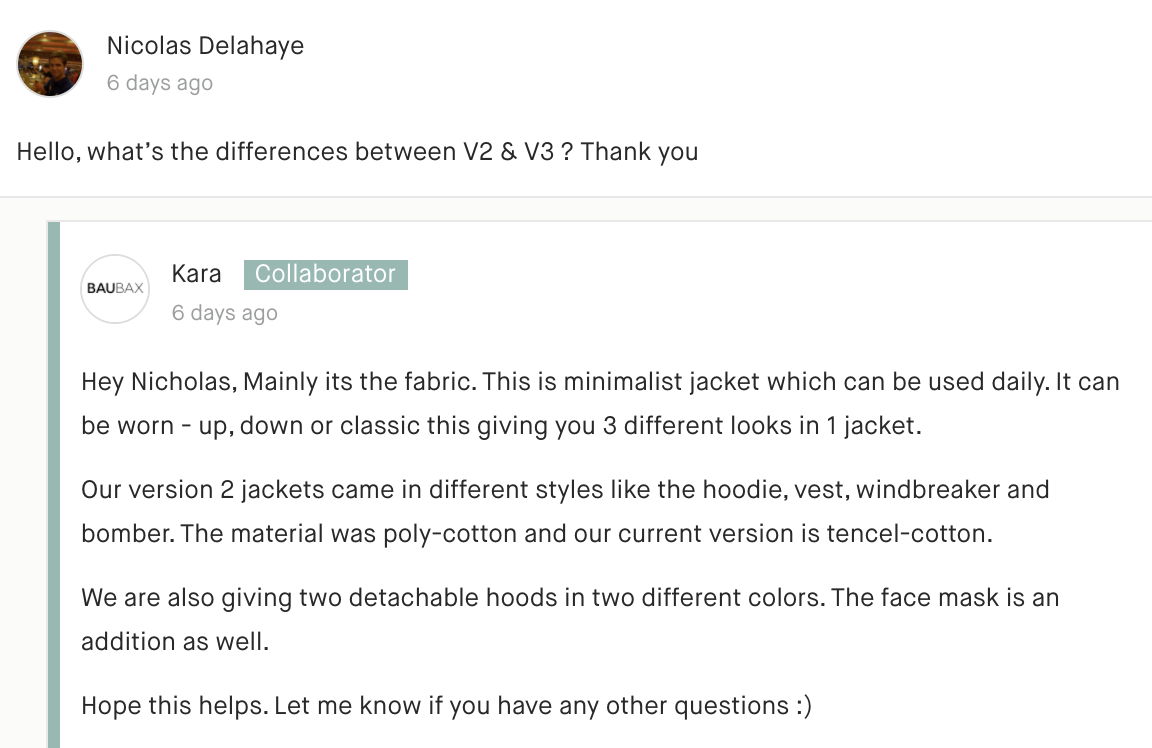Open Nicolas Delahaye's profile photo

(x=50, y=64)
